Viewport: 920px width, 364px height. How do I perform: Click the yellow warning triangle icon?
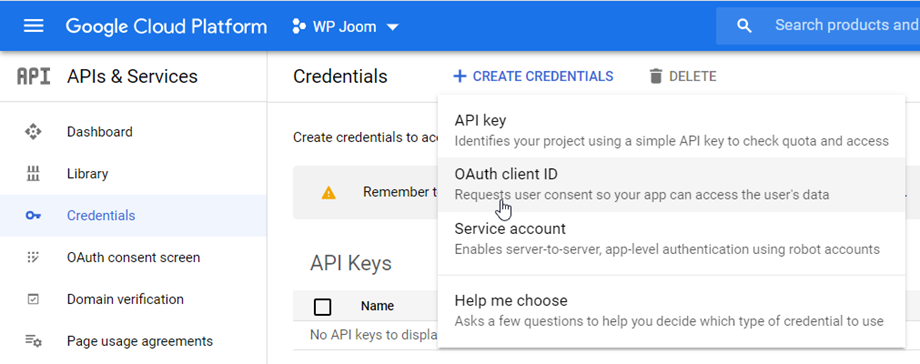click(x=329, y=193)
